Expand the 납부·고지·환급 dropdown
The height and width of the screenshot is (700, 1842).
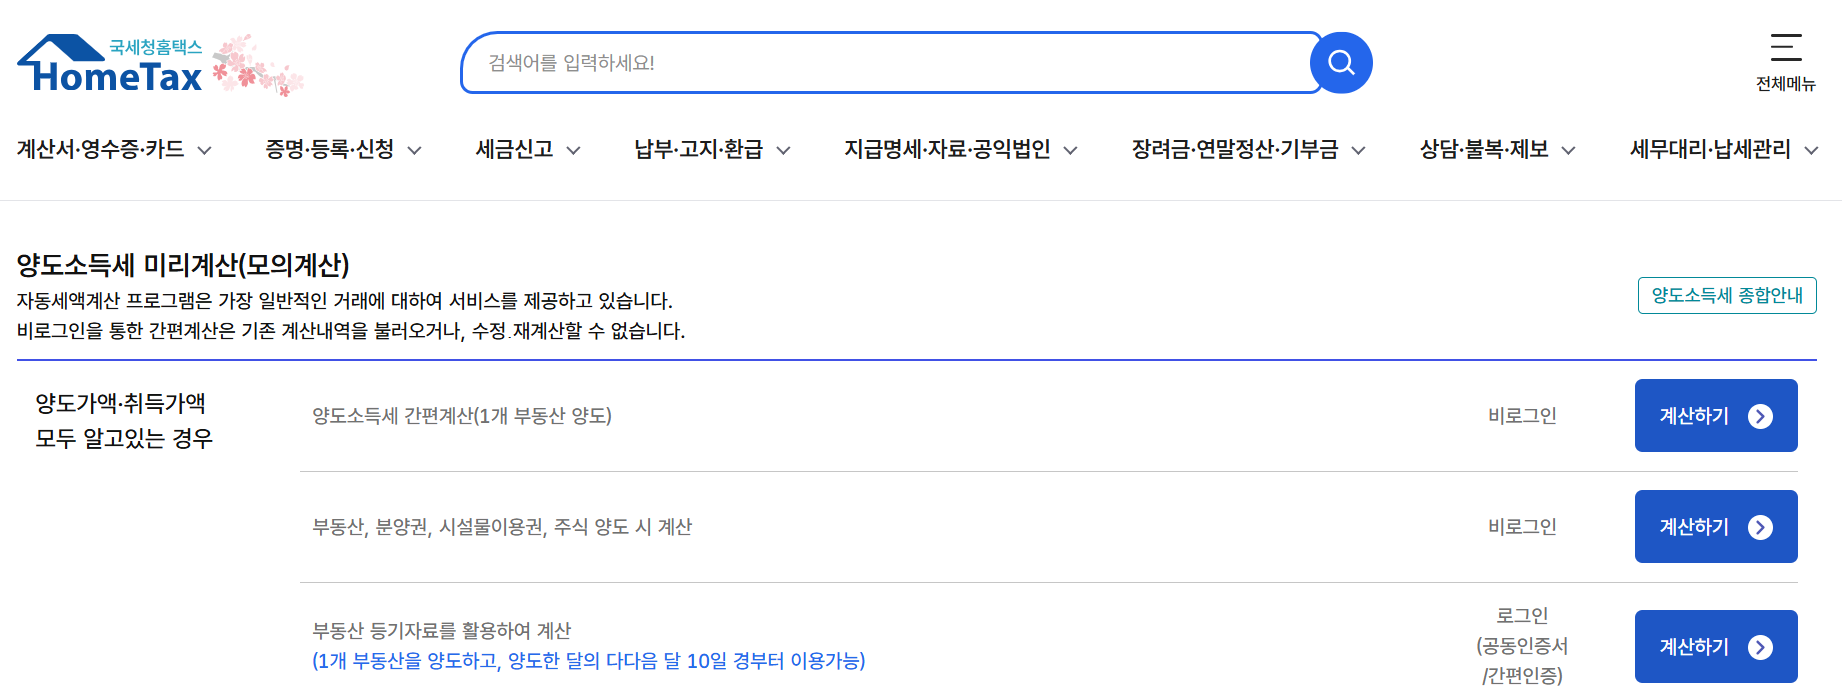[710, 149]
